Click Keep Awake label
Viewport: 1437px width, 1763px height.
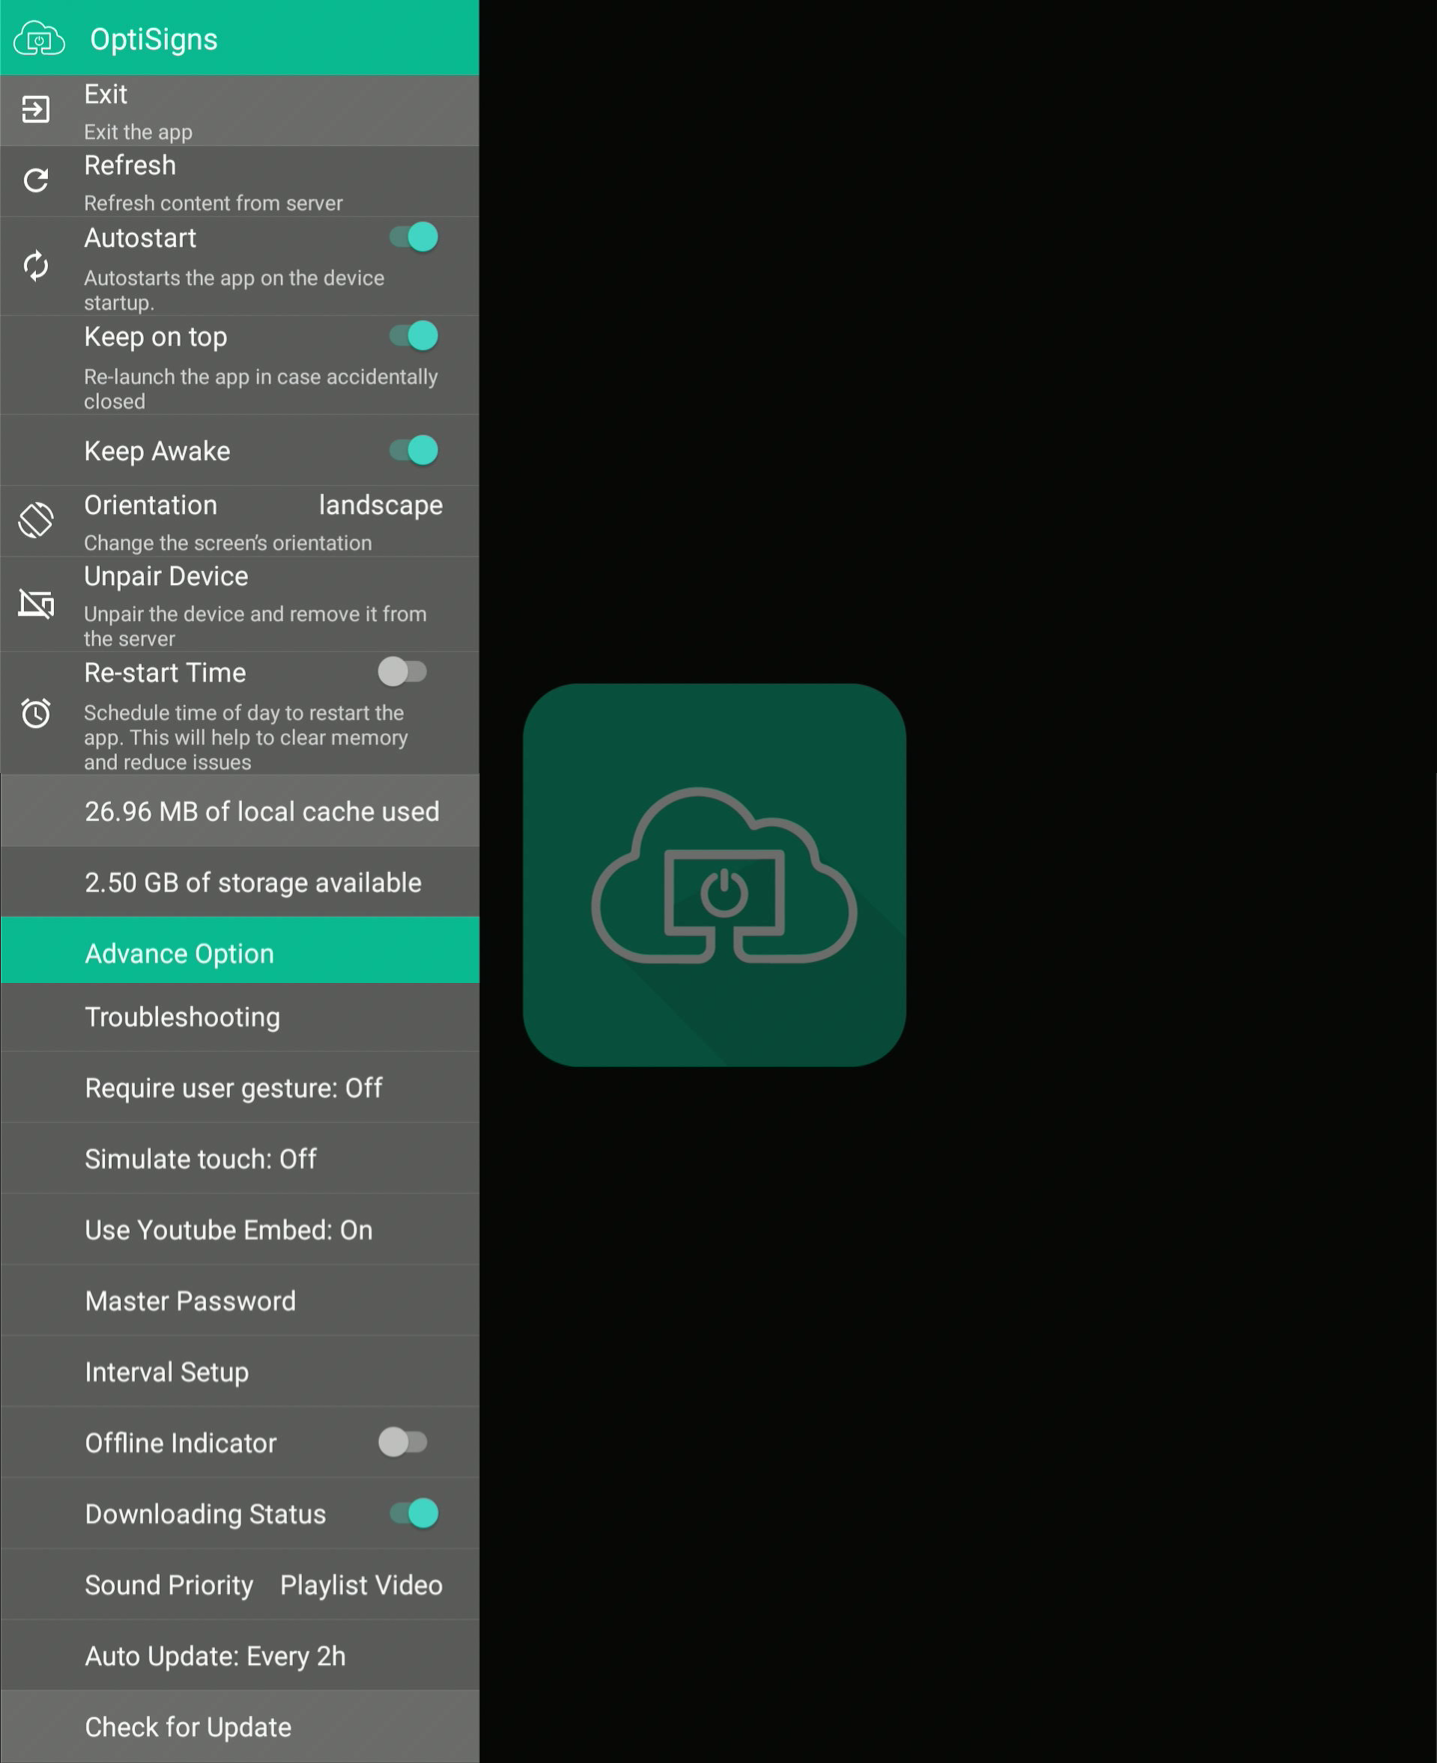(157, 451)
